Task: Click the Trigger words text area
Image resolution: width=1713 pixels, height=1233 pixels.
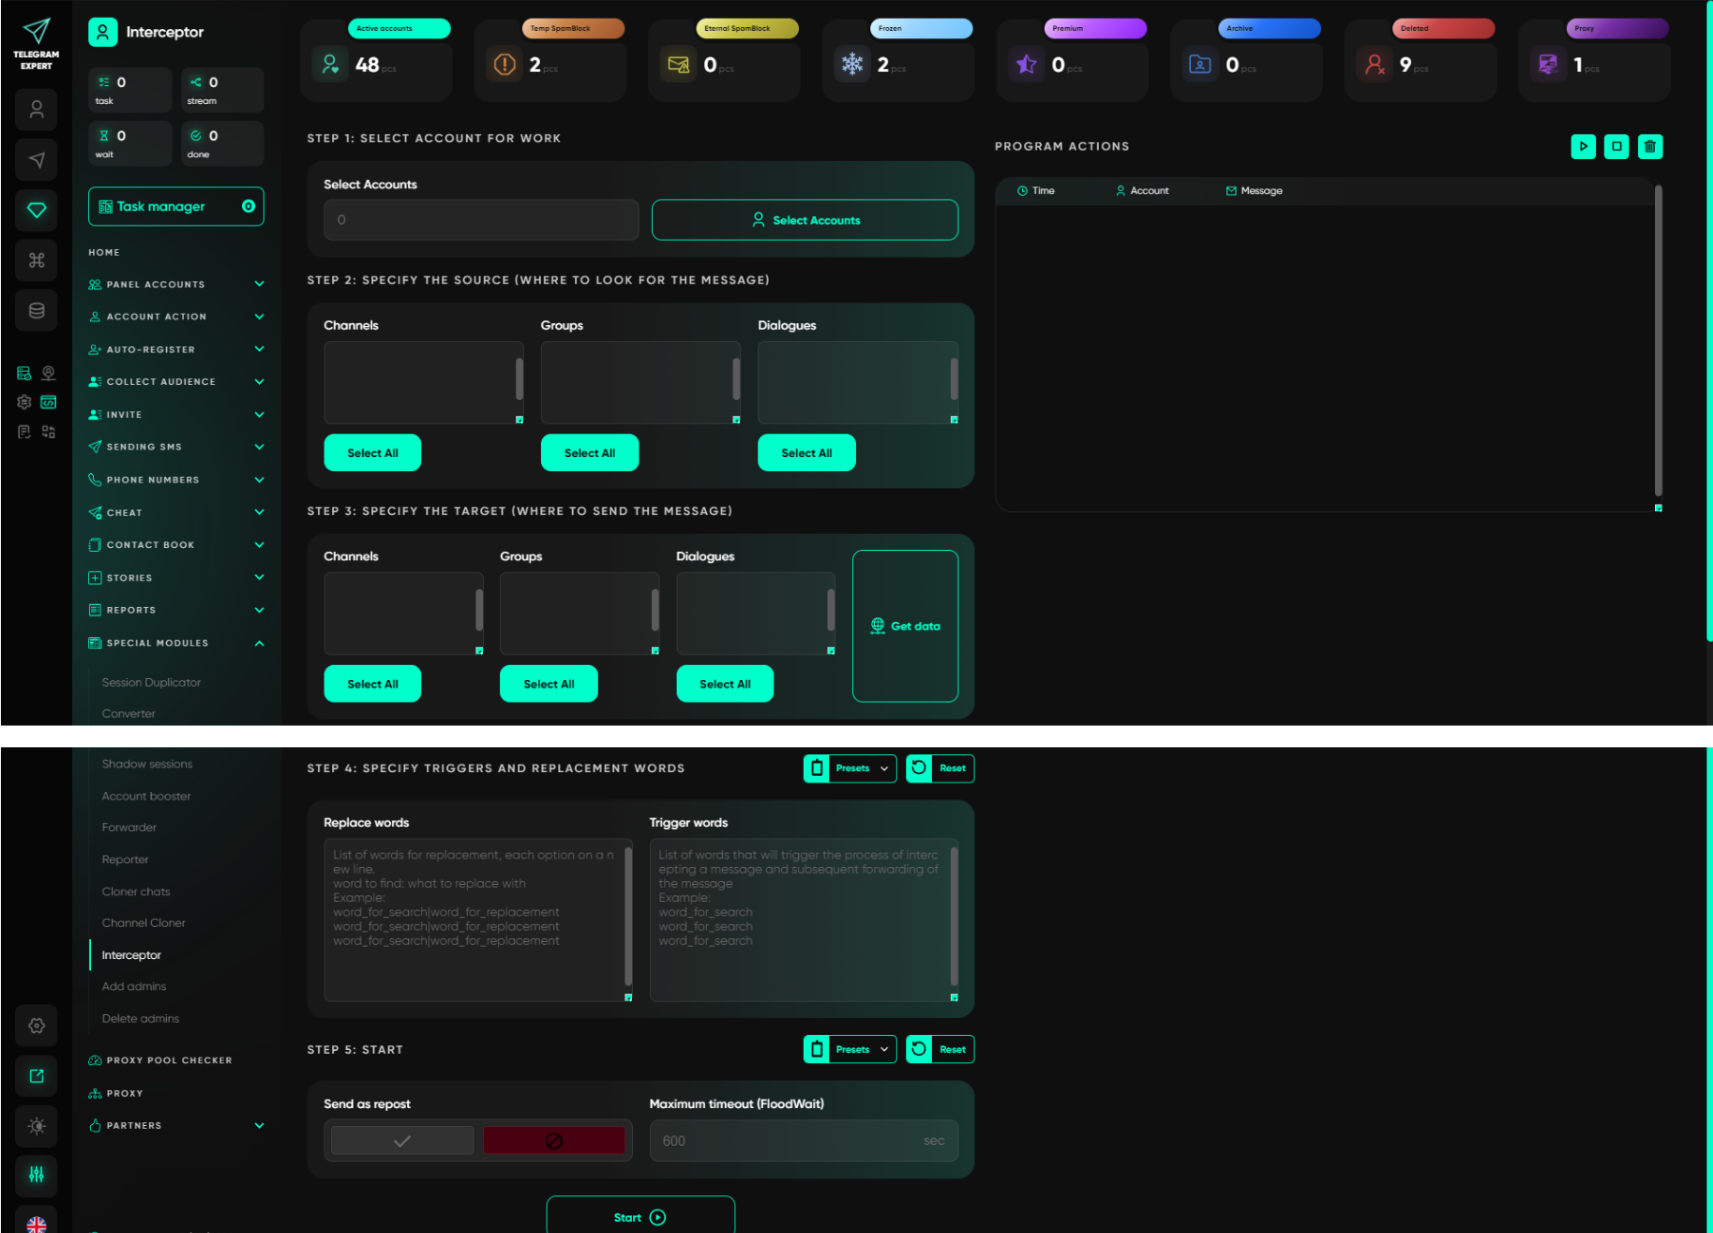Action: coord(804,920)
